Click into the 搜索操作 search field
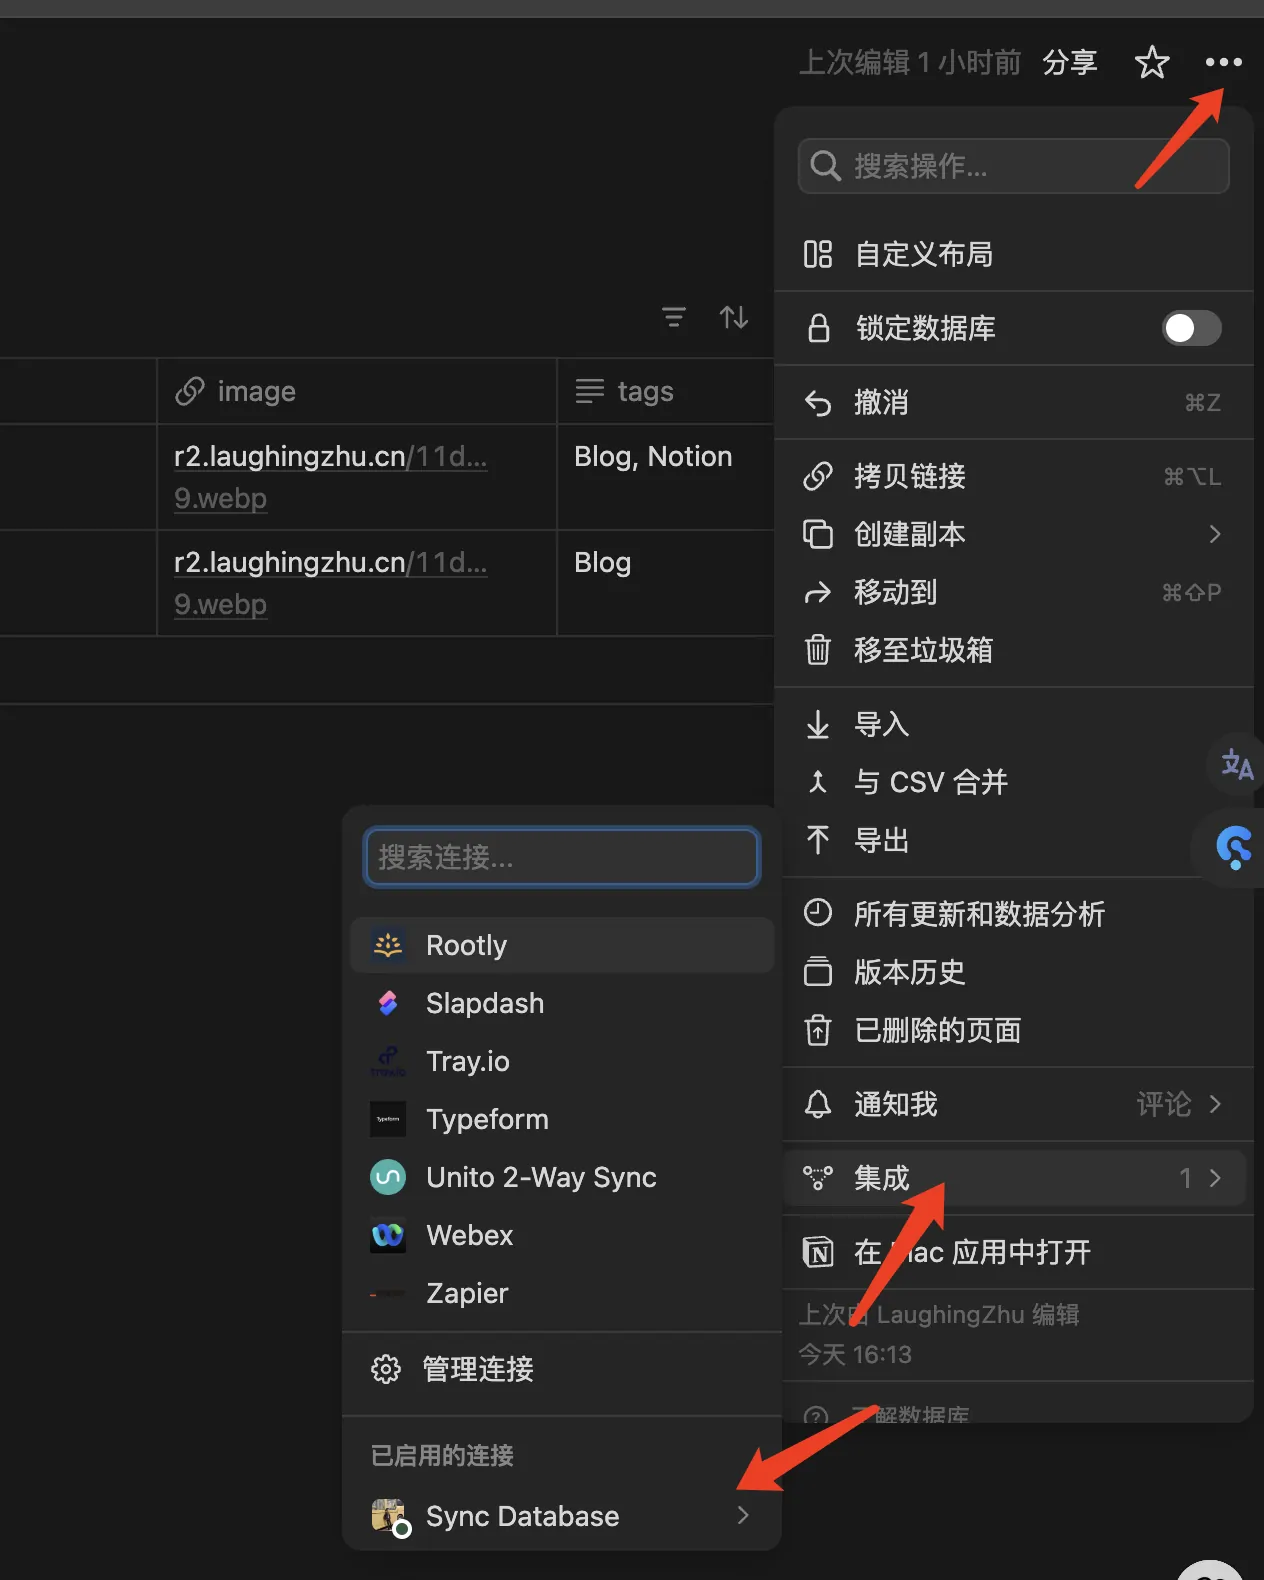 click(x=1013, y=166)
